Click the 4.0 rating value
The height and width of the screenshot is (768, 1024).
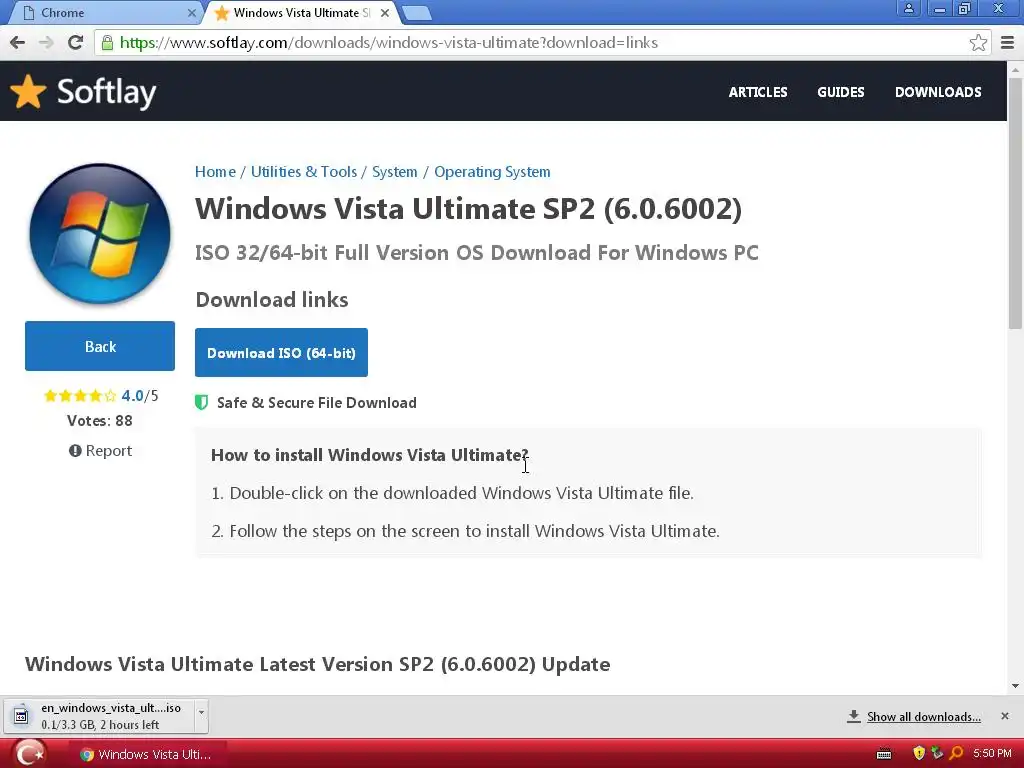[x=132, y=396]
